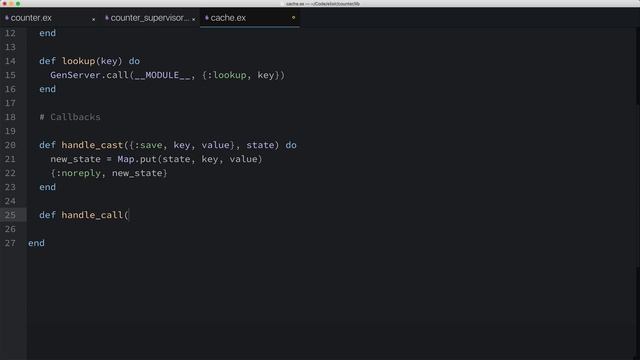Screen dimensions: 640x360
Task: Click the 'end' keyword on line 27
Action: [36, 243]
